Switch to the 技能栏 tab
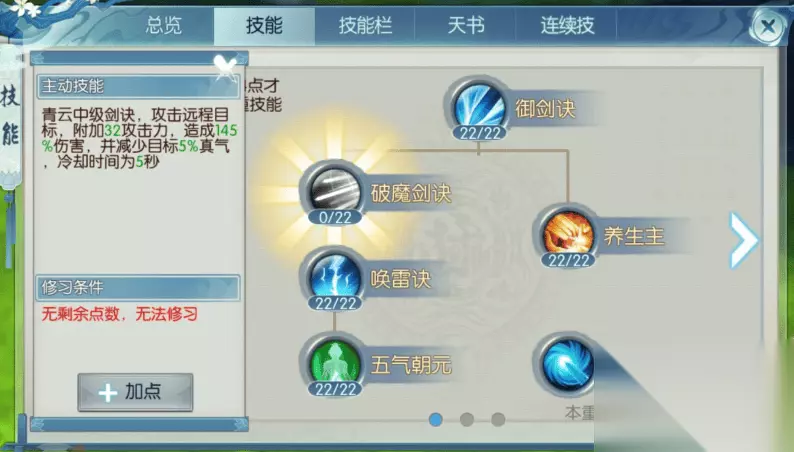This screenshot has height=452, width=794. click(365, 25)
